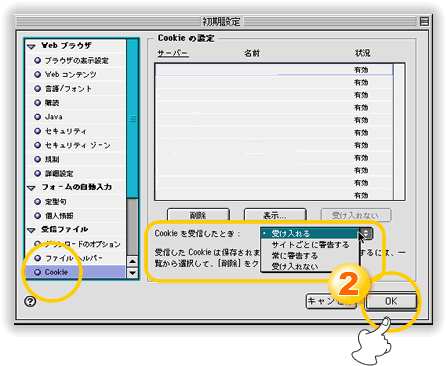Click the bullet icon beside 個人情報
The height and width of the screenshot is (366, 447).
pos(38,216)
